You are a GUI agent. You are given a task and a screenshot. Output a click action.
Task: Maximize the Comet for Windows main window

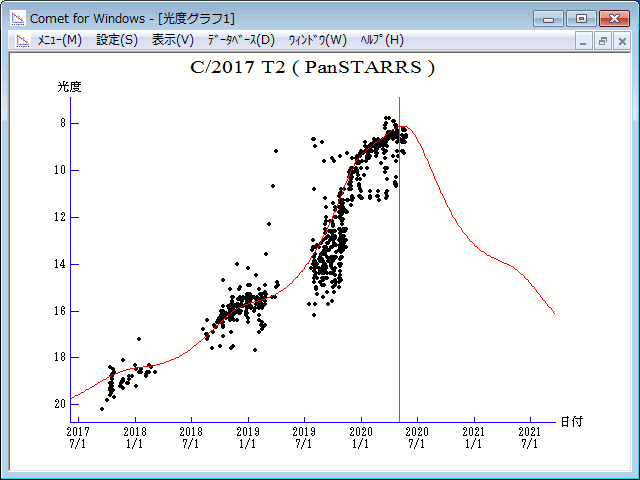click(x=580, y=17)
